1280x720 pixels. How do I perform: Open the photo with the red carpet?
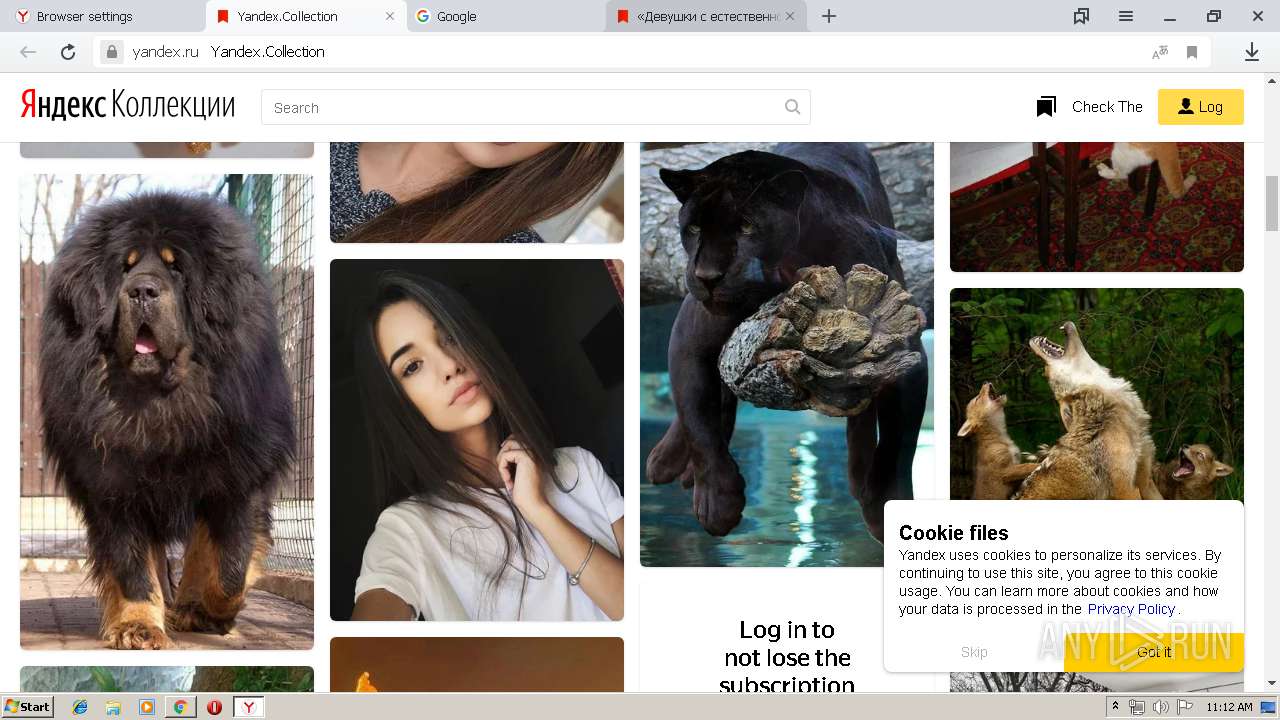[1097, 206]
